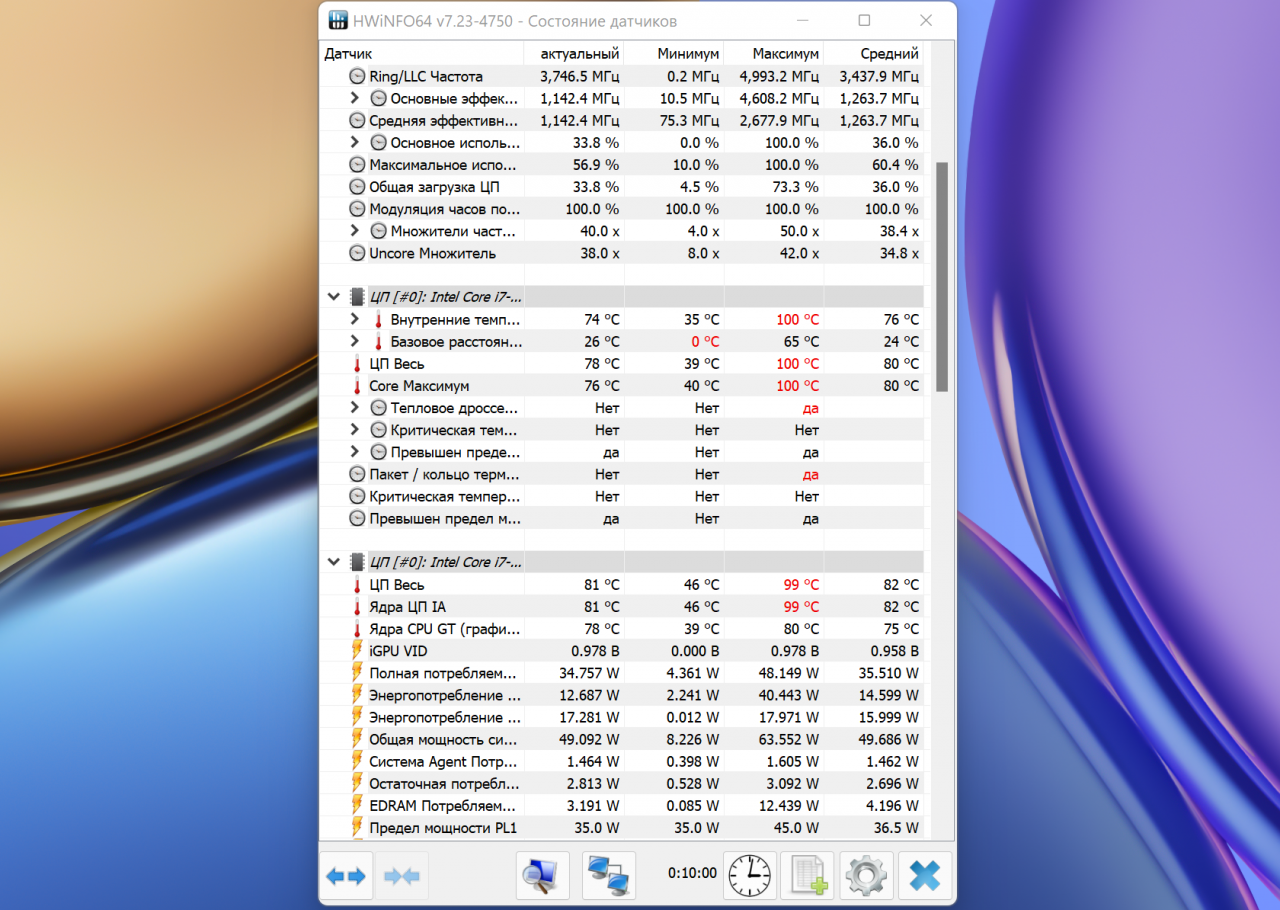
Task: Expand the Базовое расстоян... row
Action: pyautogui.click(x=355, y=342)
